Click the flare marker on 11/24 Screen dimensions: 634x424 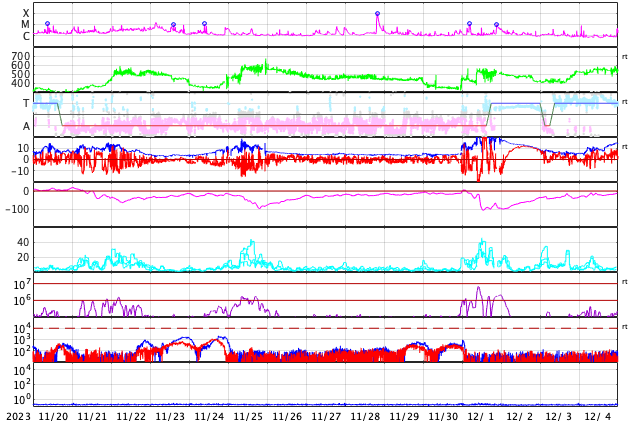click(205, 24)
